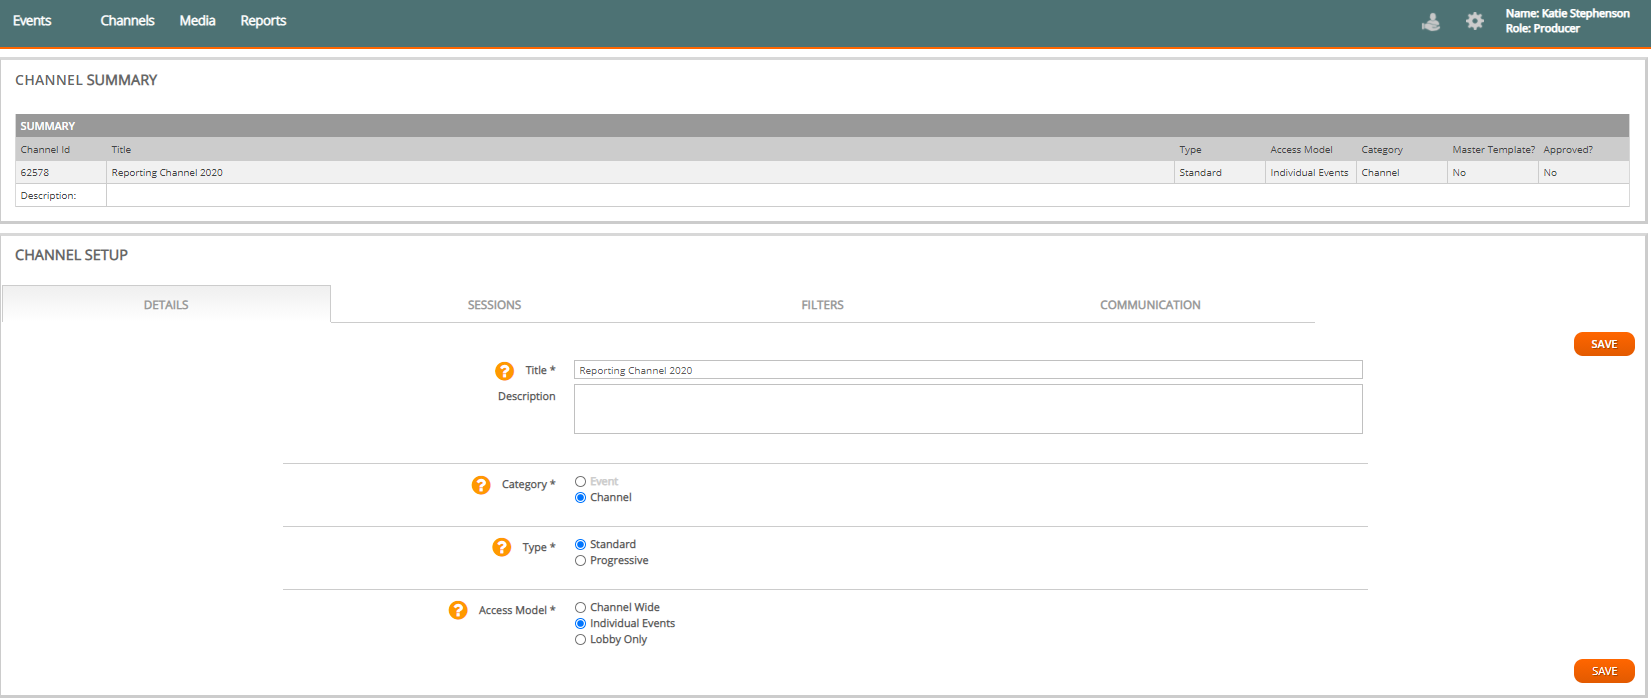Open the Events menu
Screen dimensions: 1651x698
tap(32, 21)
